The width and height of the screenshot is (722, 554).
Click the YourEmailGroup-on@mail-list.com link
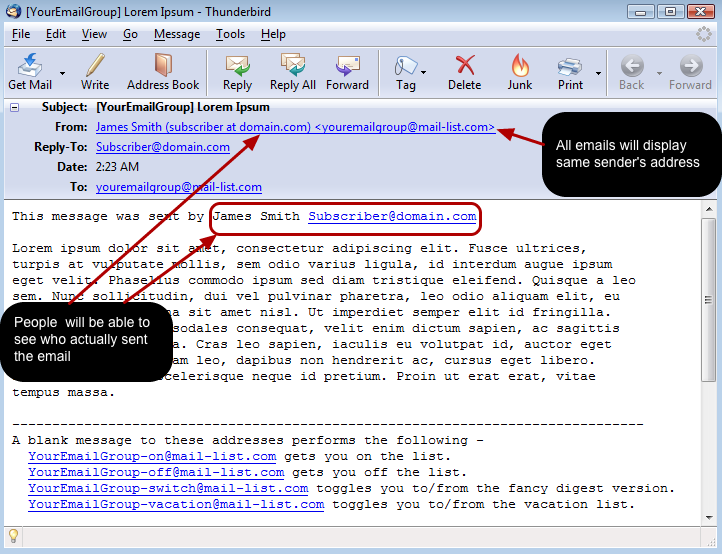click(x=152, y=456)
